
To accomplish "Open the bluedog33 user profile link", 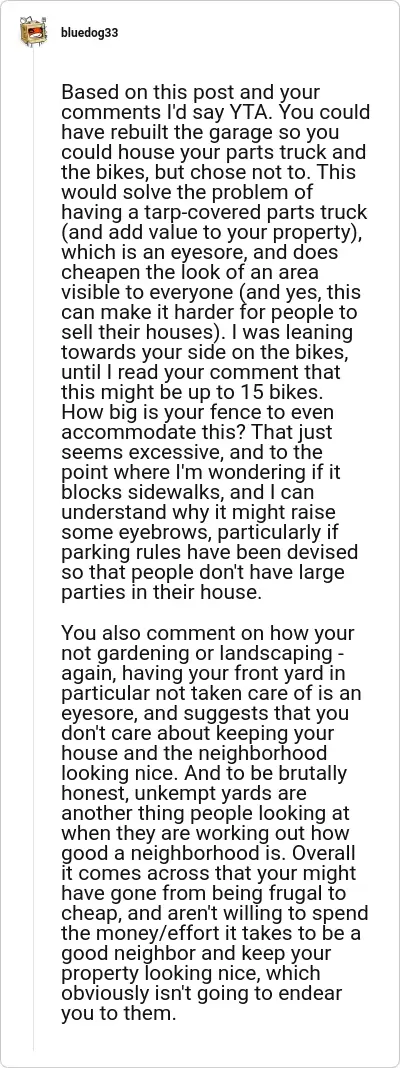I will (x=88, y=32).
